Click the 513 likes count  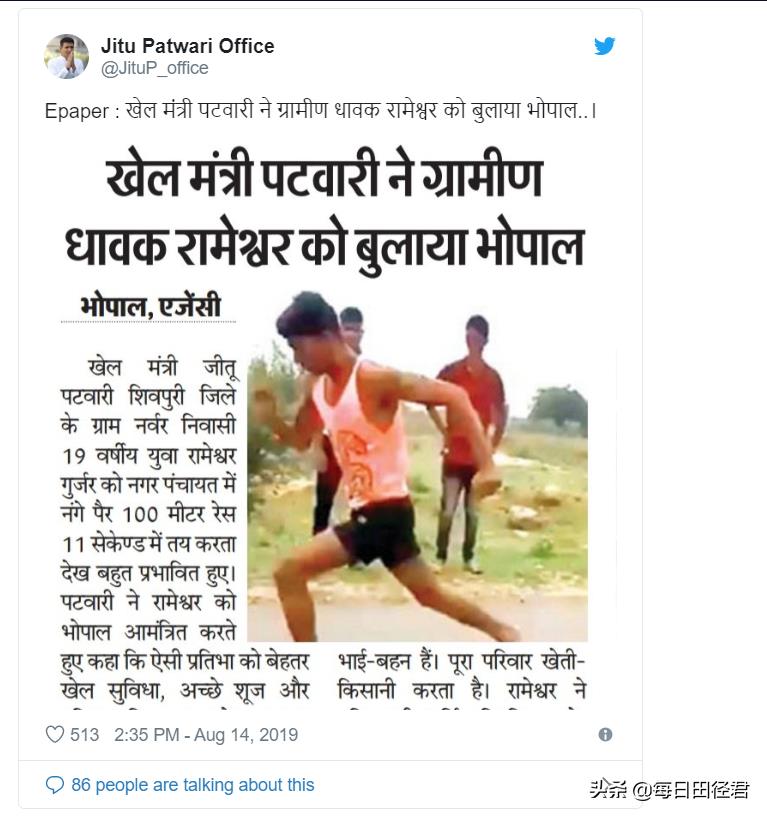coord(84,735)
